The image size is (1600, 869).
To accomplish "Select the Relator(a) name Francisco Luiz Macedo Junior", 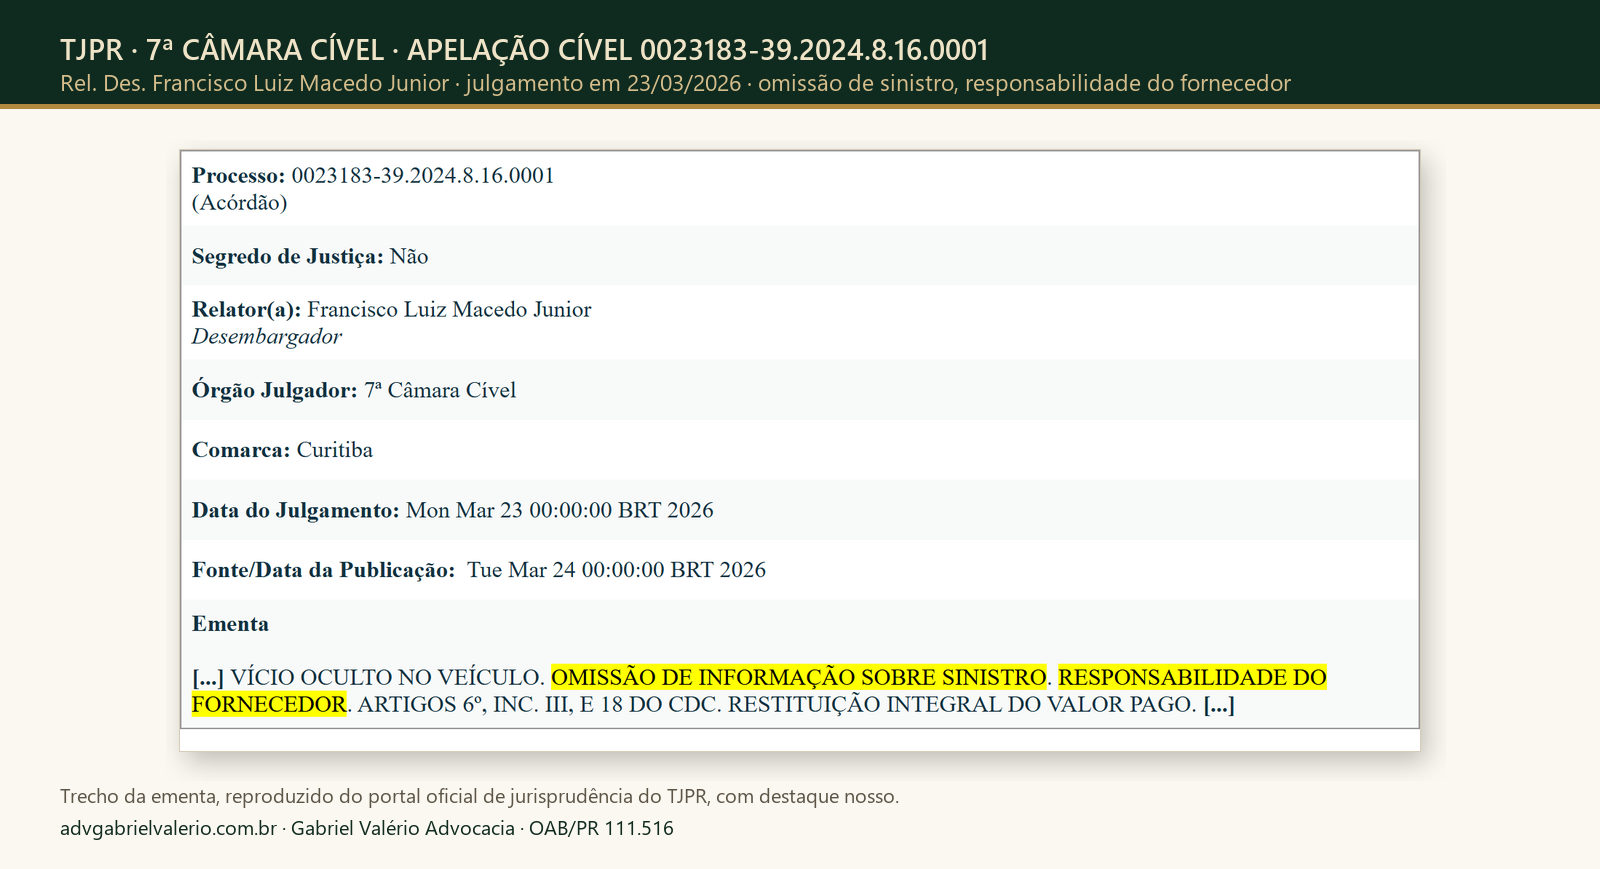I will [449, 310].
